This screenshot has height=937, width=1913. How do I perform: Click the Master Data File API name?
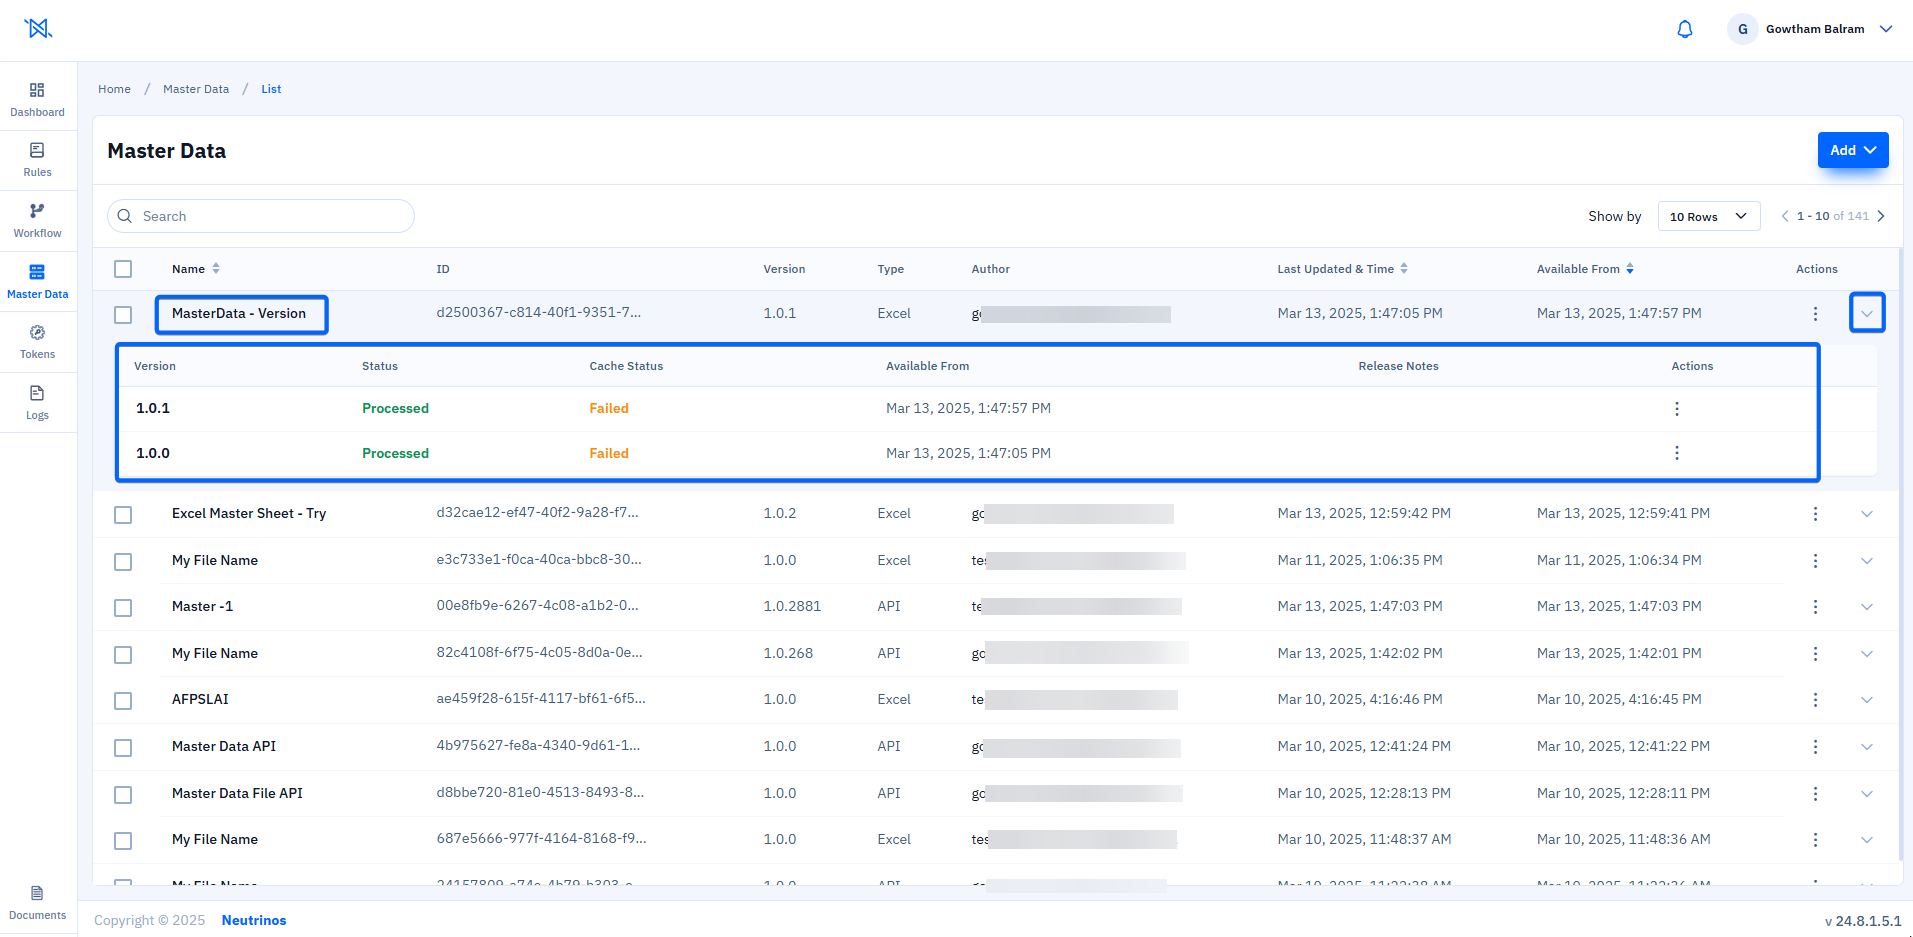237,793
